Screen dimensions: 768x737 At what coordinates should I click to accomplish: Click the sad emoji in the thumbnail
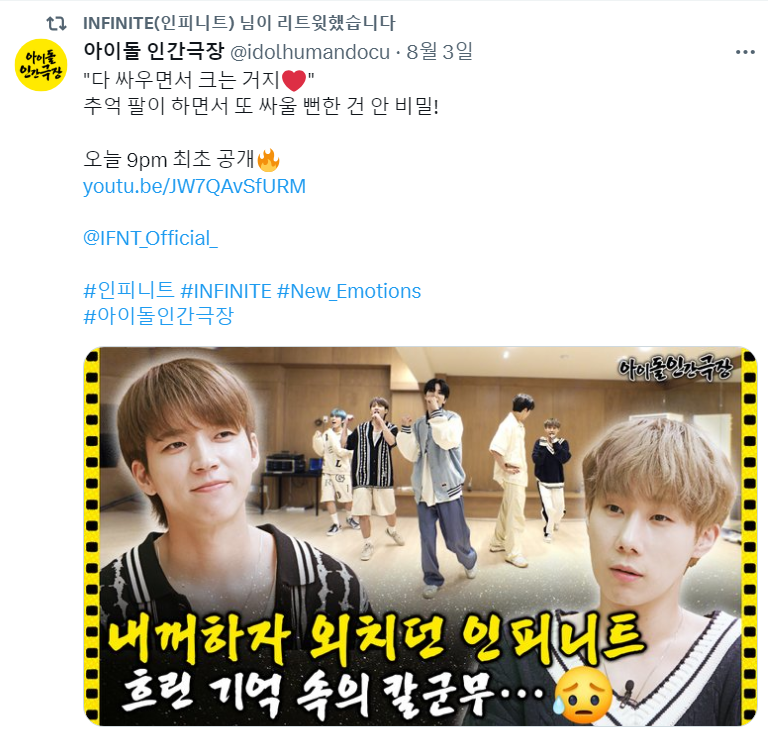pos(583,695)
